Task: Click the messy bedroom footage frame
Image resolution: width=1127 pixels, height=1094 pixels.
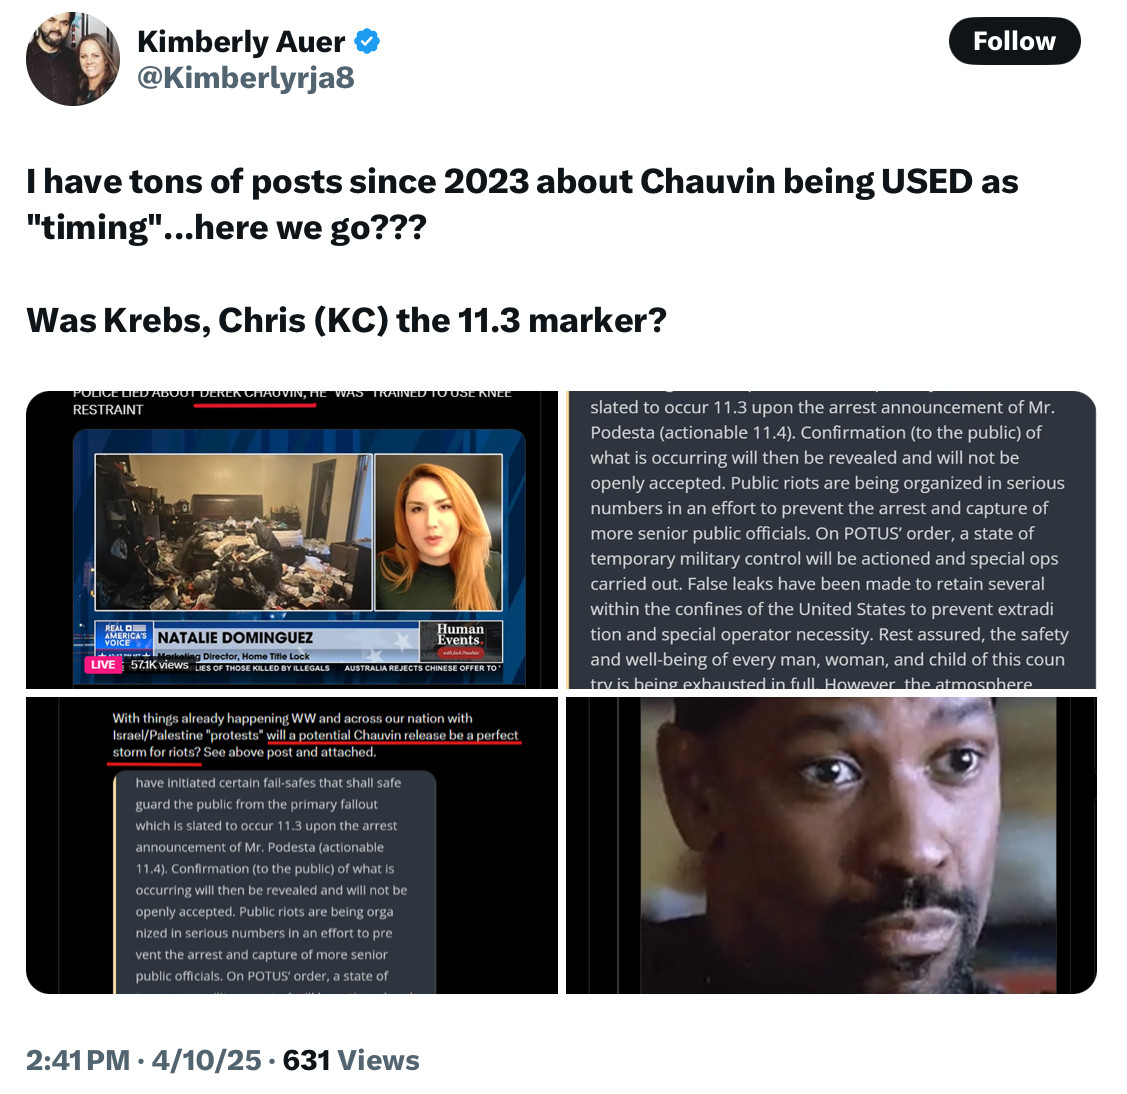Action: pyautogui.click(x=234, y=533)
